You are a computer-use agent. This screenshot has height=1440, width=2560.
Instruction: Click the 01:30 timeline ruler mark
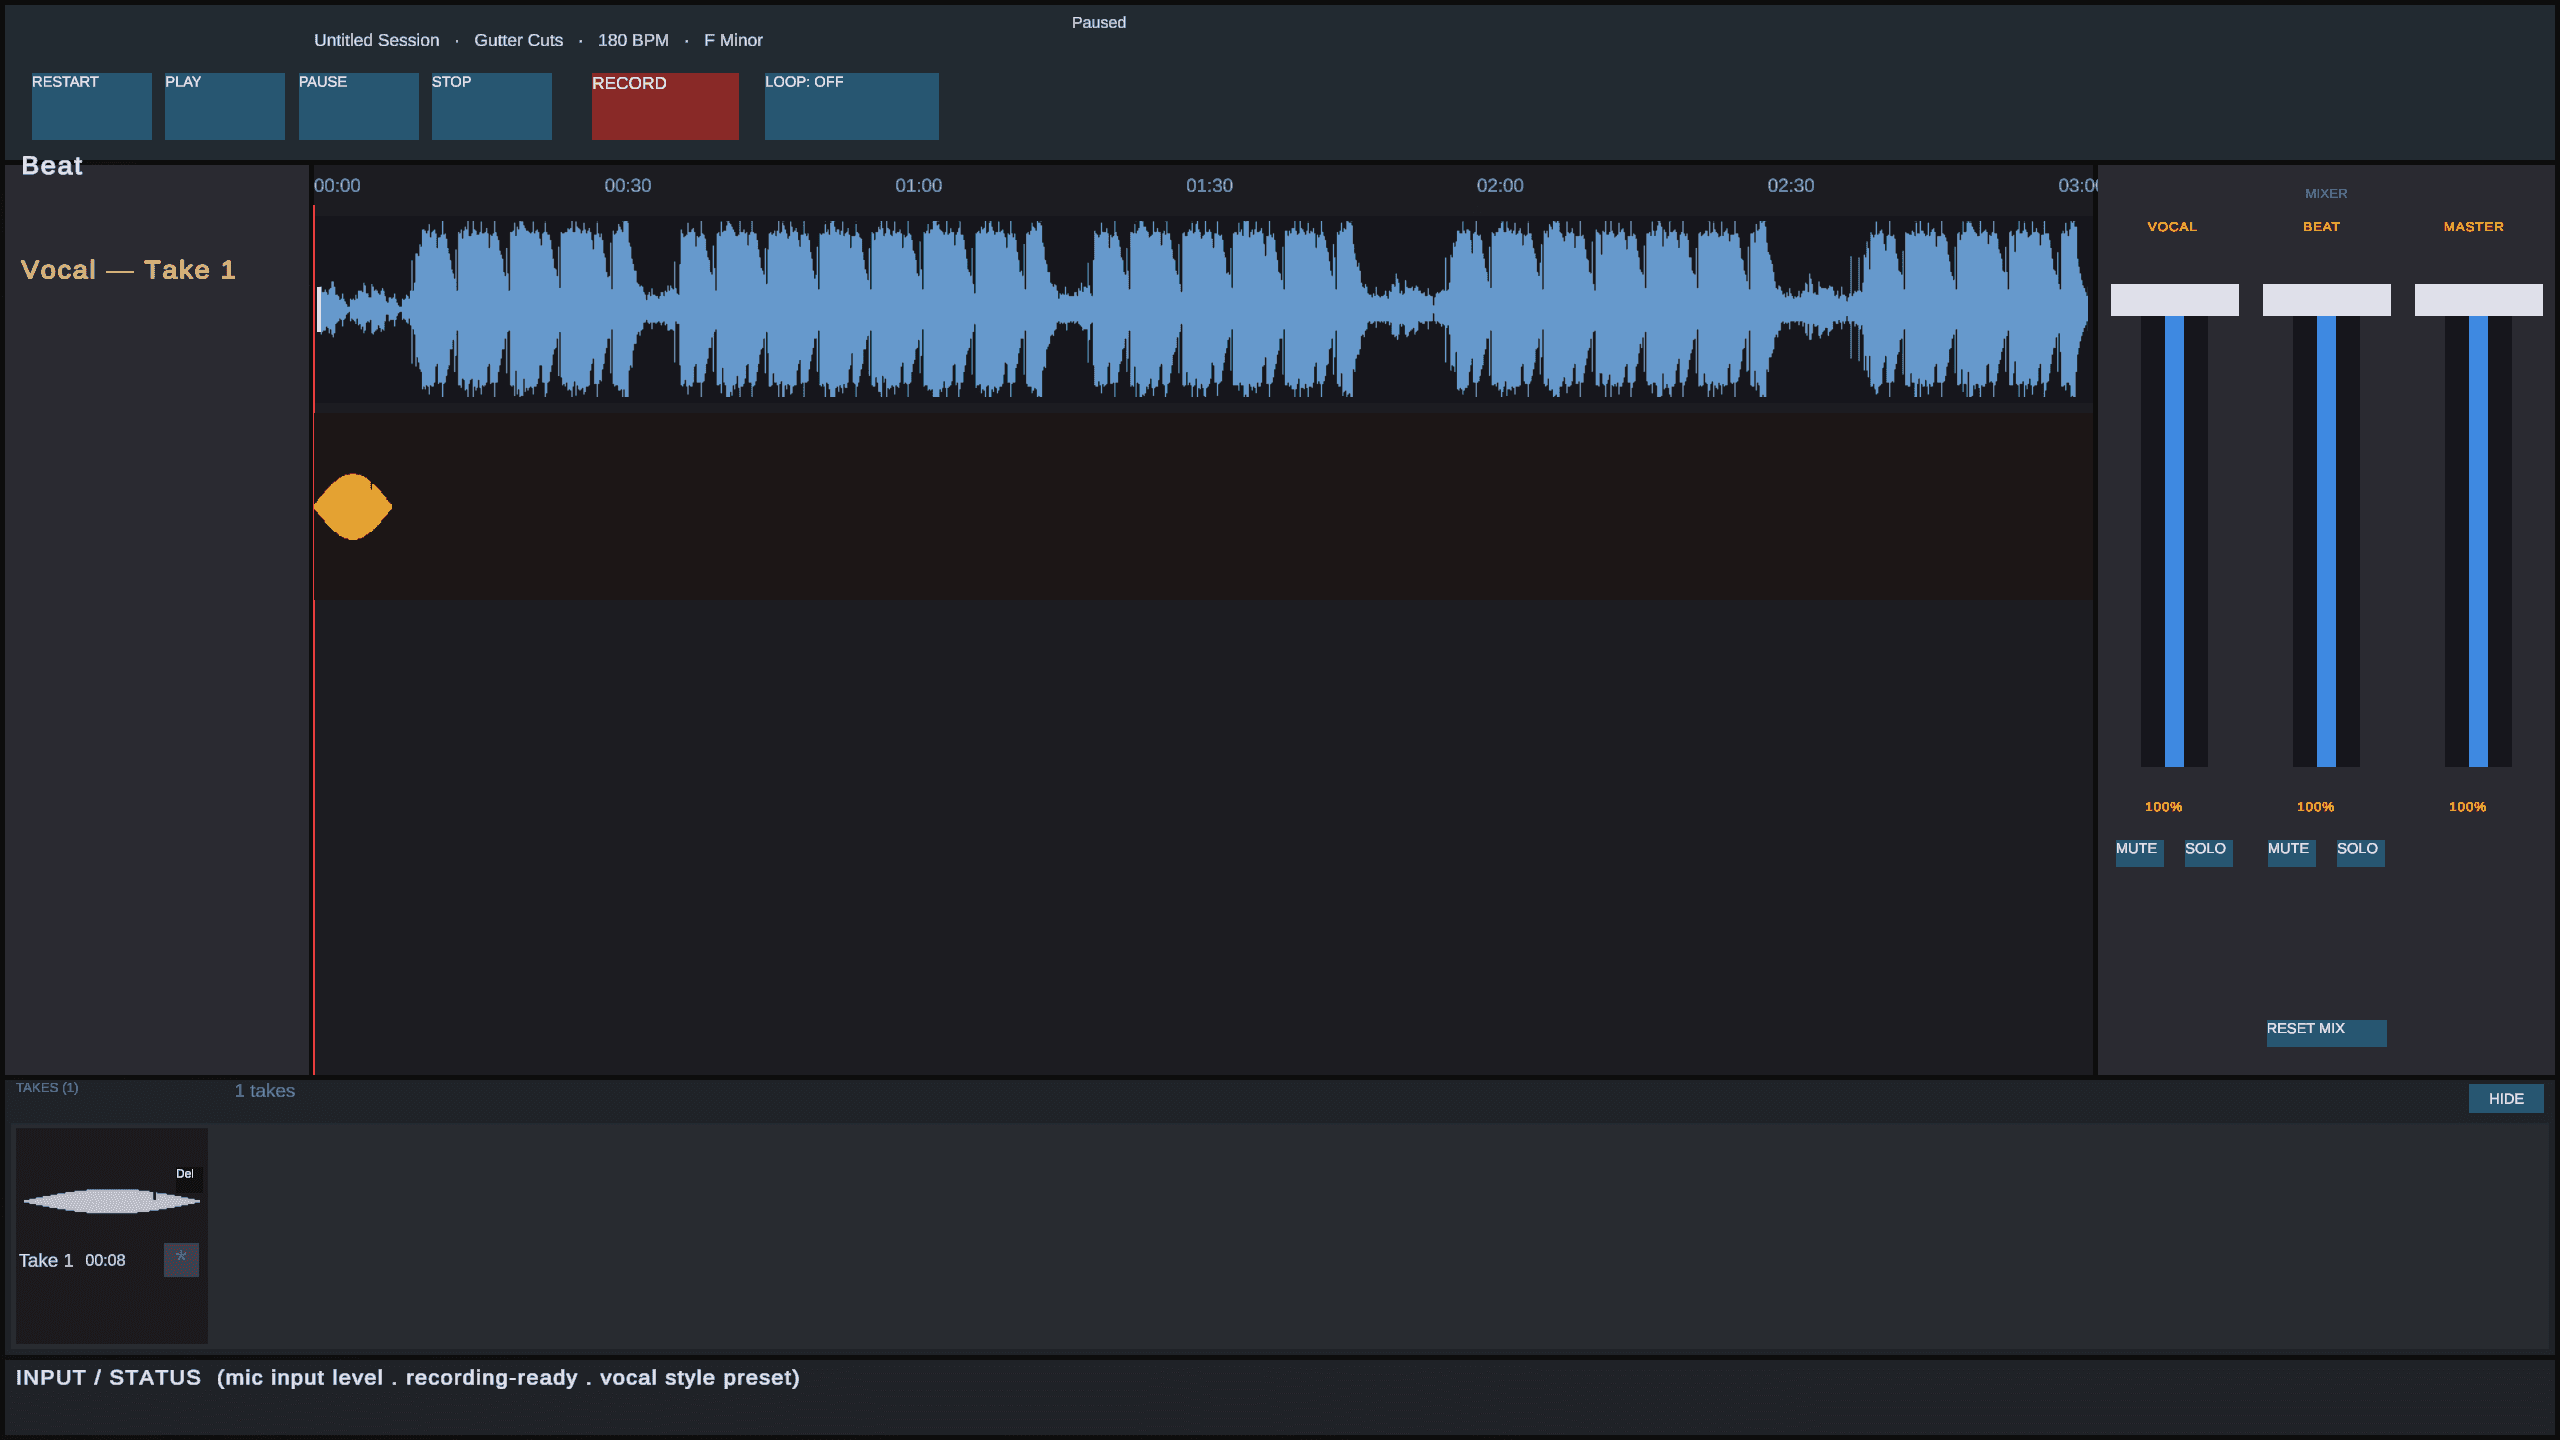pyautogui.click(x=1209, y=186)
